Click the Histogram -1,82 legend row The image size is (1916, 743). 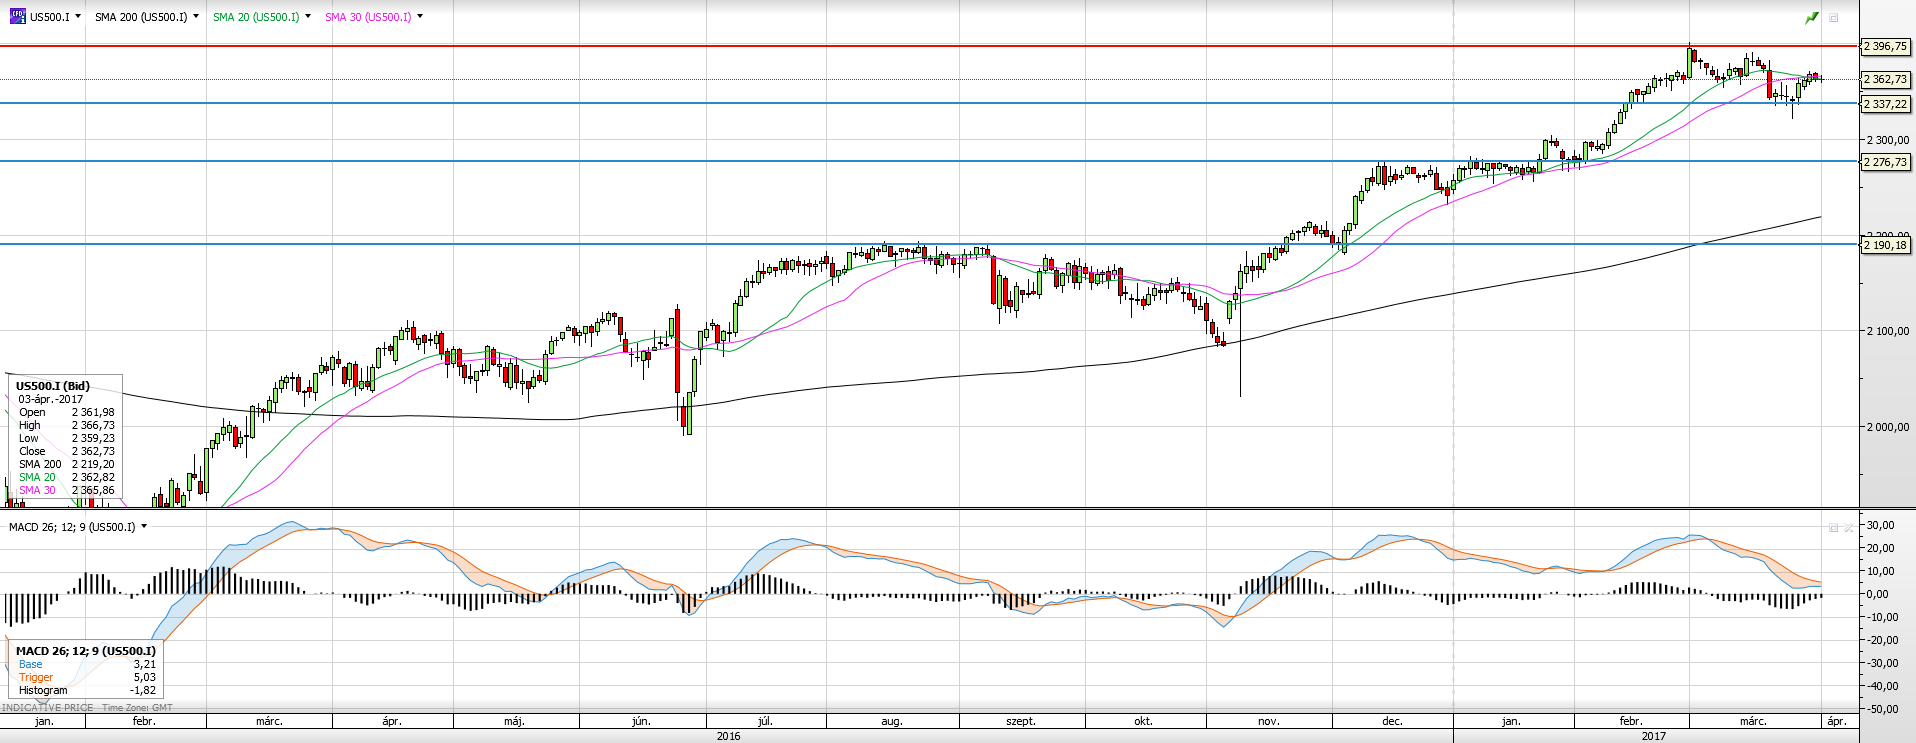[87, 690]
